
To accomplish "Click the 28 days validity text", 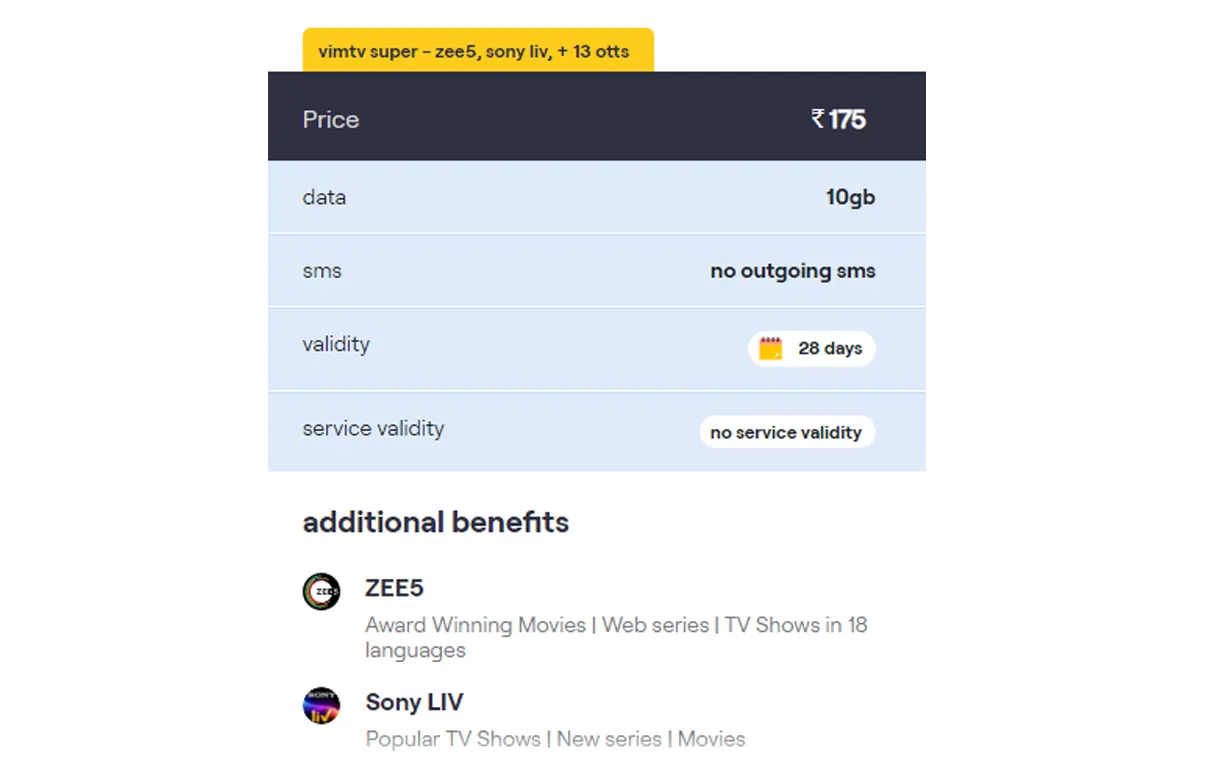I will click(830, 349).
